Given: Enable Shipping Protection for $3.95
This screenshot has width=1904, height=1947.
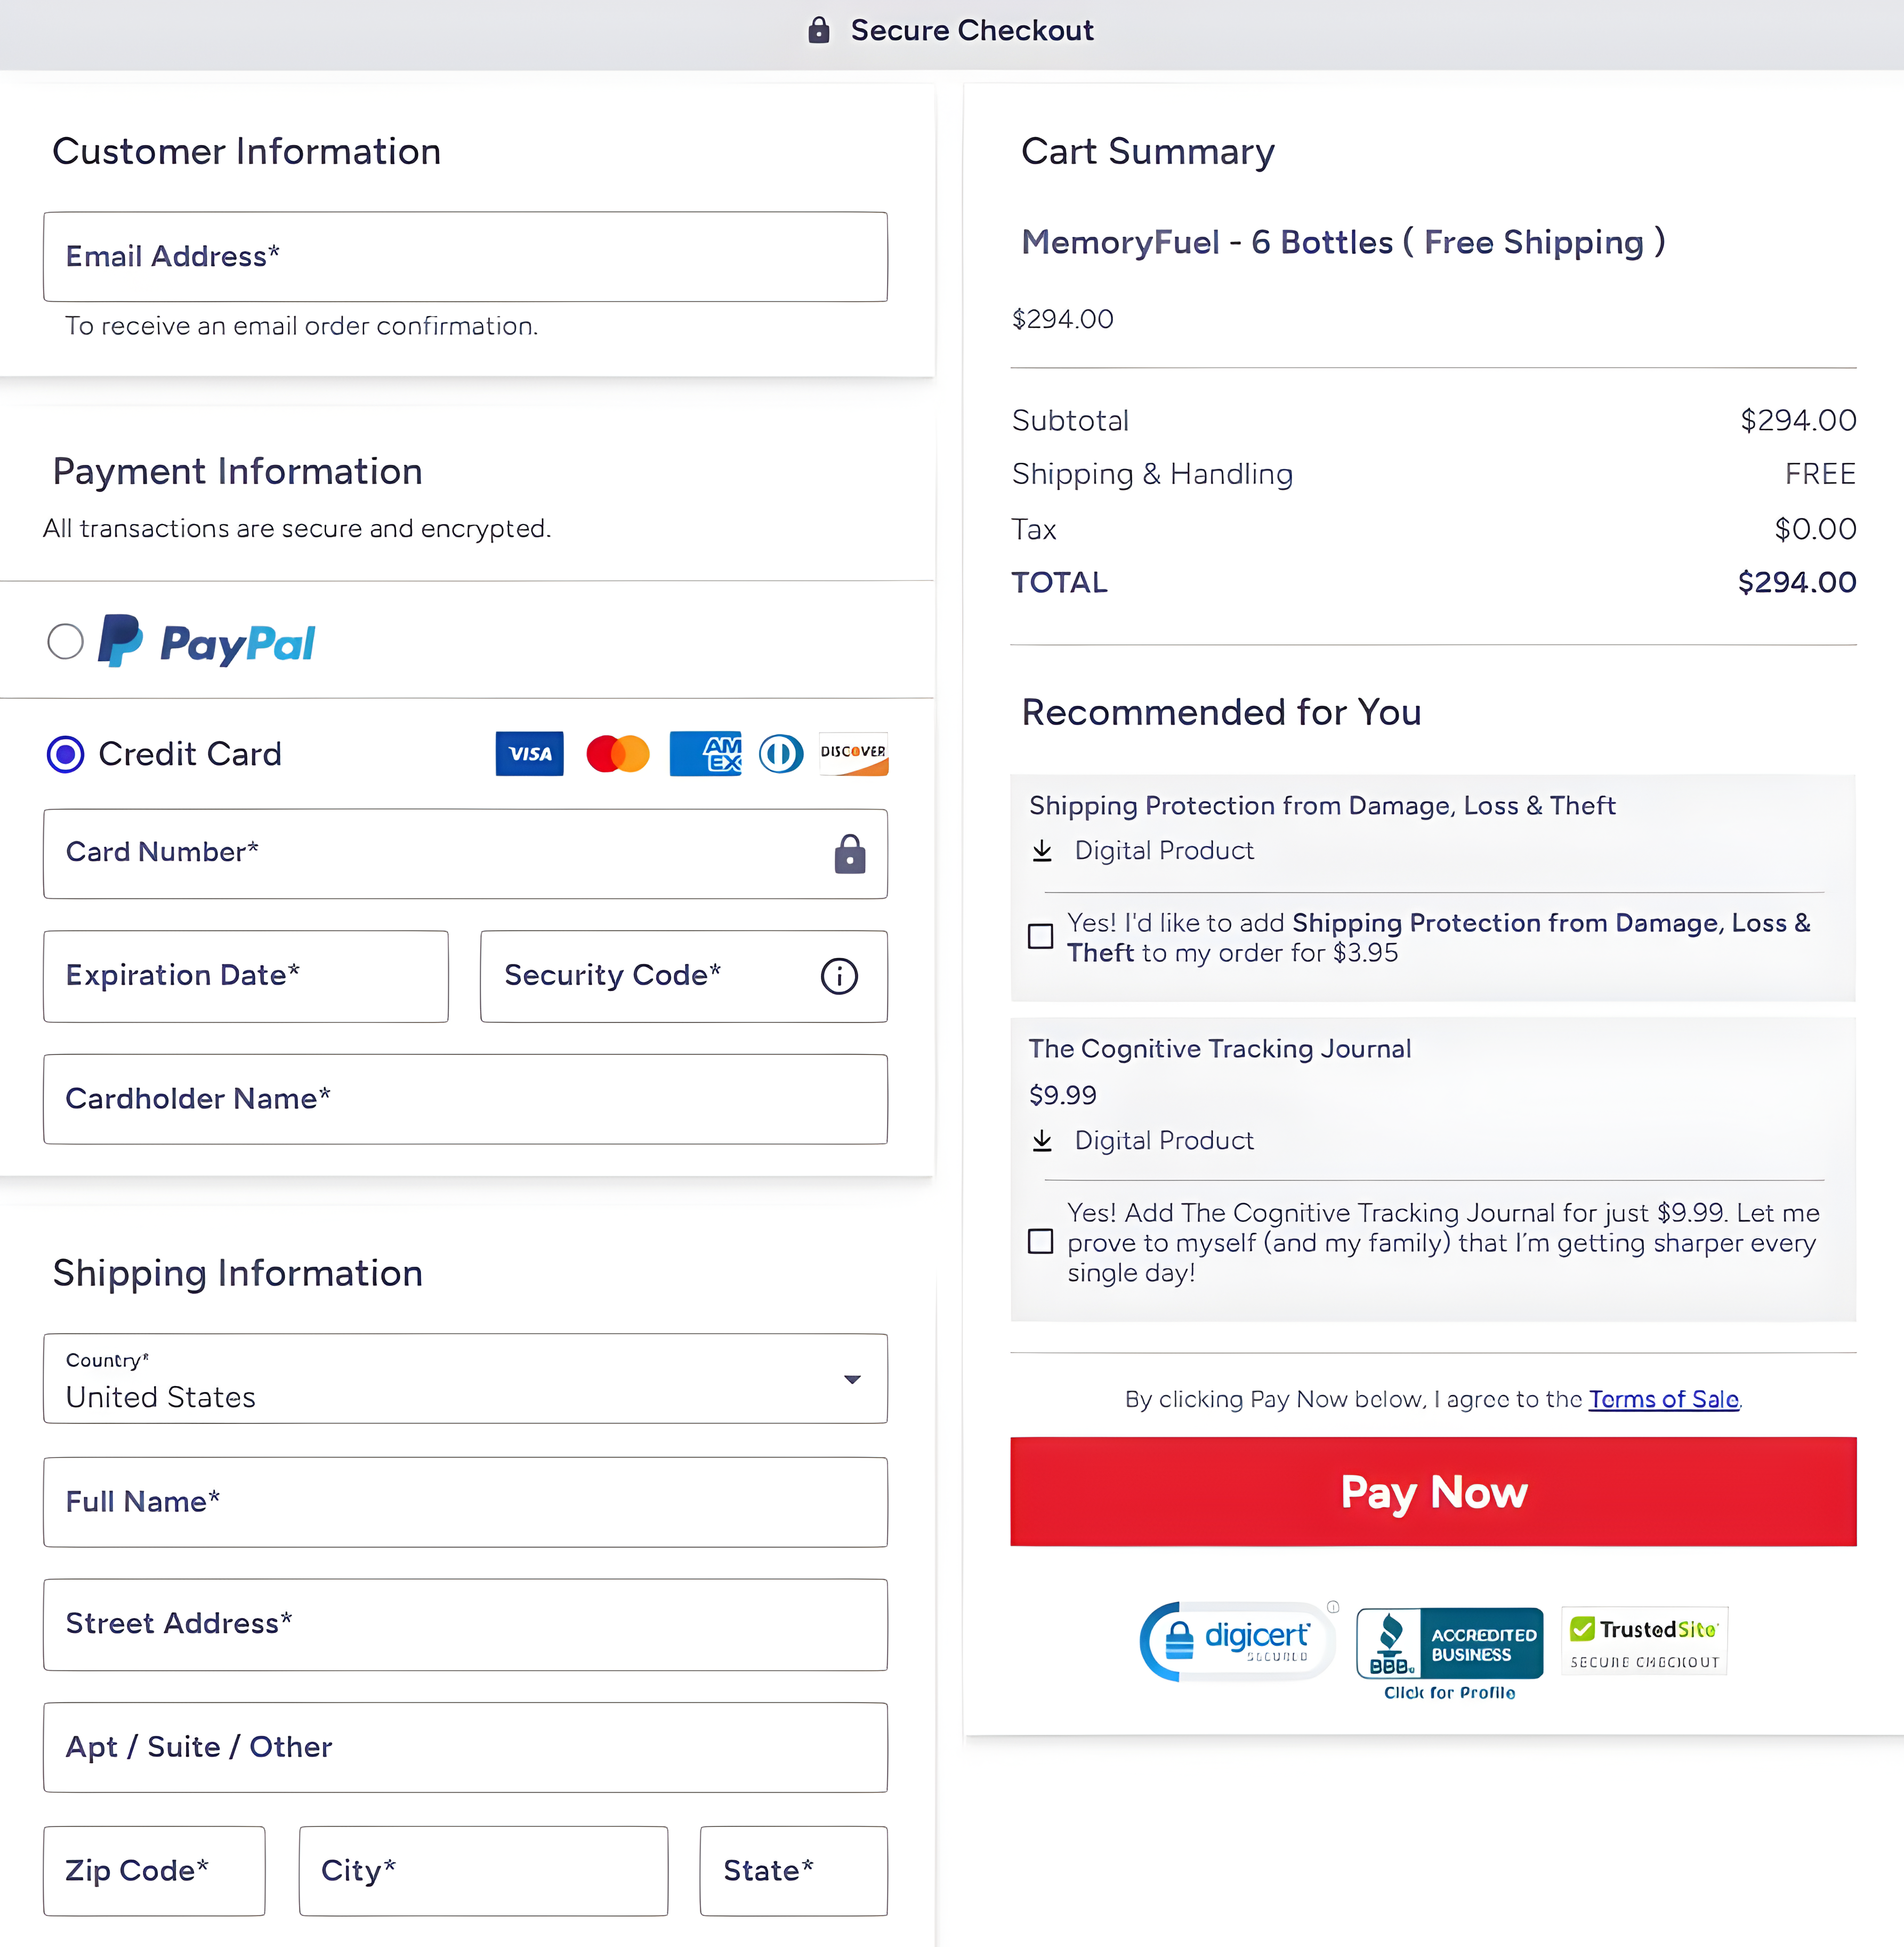Looking at the screenshot, I should coord(1040,936).
